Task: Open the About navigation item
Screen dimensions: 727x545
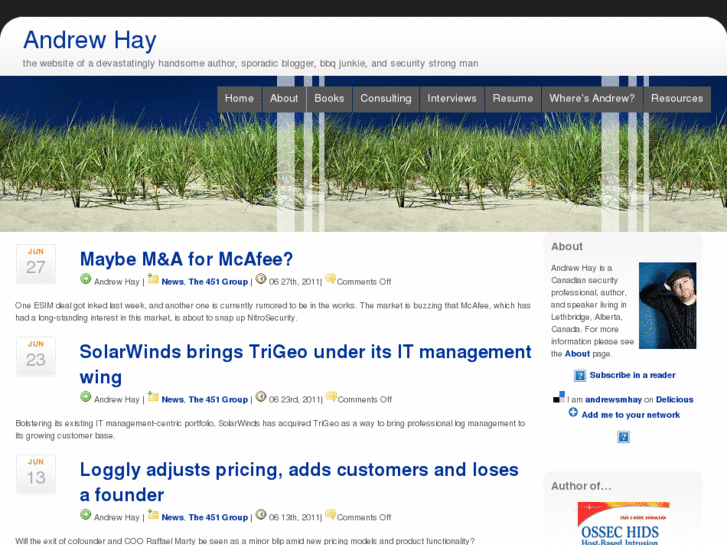Action: [x=284, y=99]
